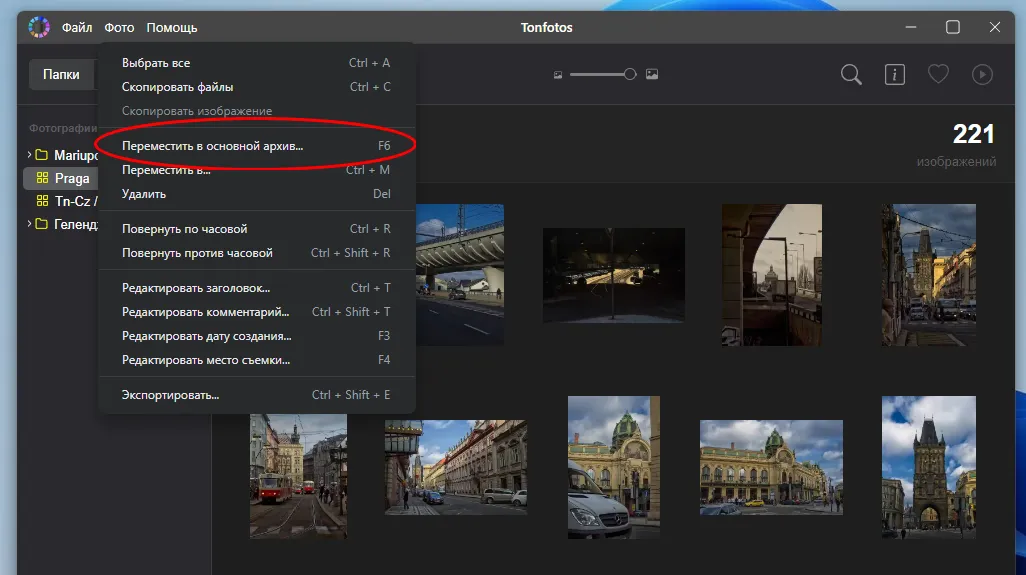Expand the Mariupol folder arrow
Image resolution: width=1026 pixels, height=575 pixels.
(x=29, y=155)
